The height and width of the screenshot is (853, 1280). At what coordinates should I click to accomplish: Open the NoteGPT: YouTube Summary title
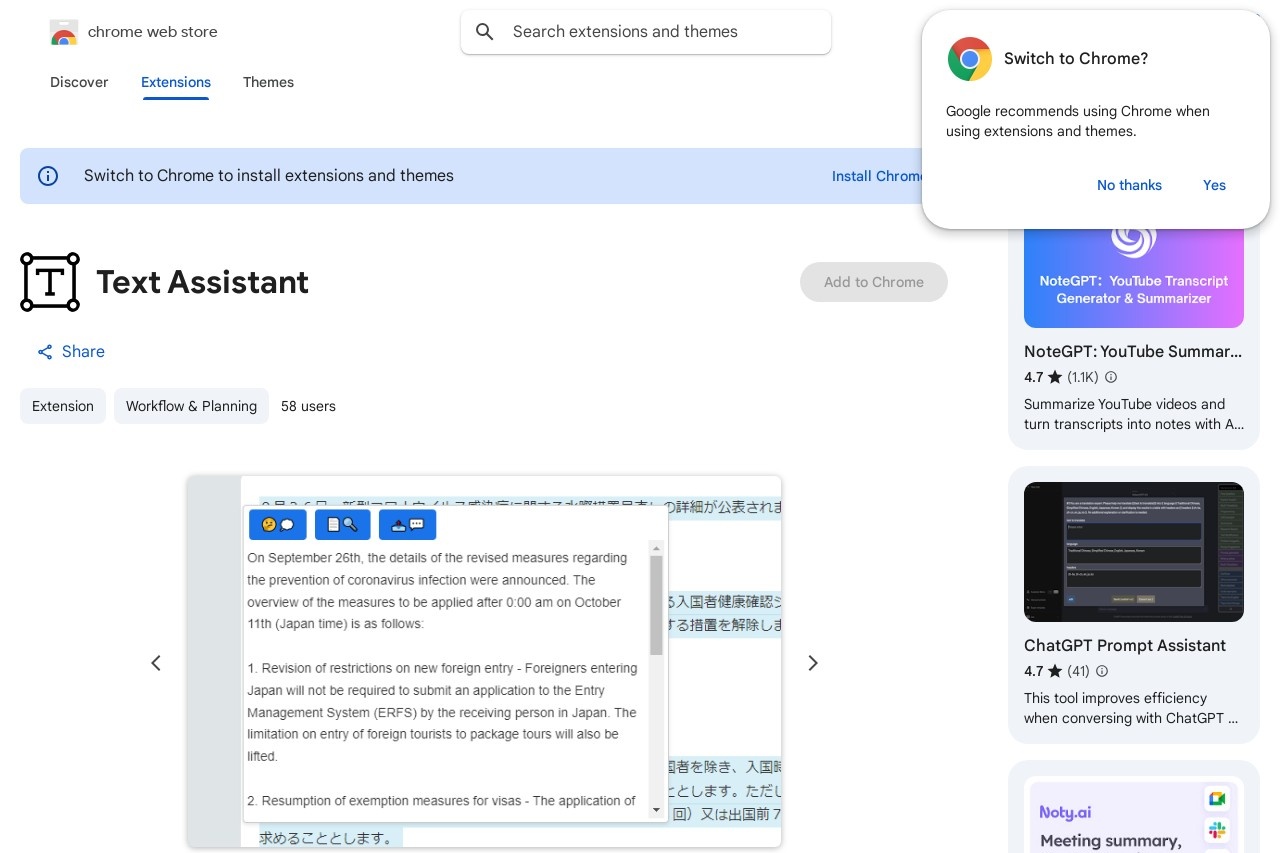click(1133, 351)
